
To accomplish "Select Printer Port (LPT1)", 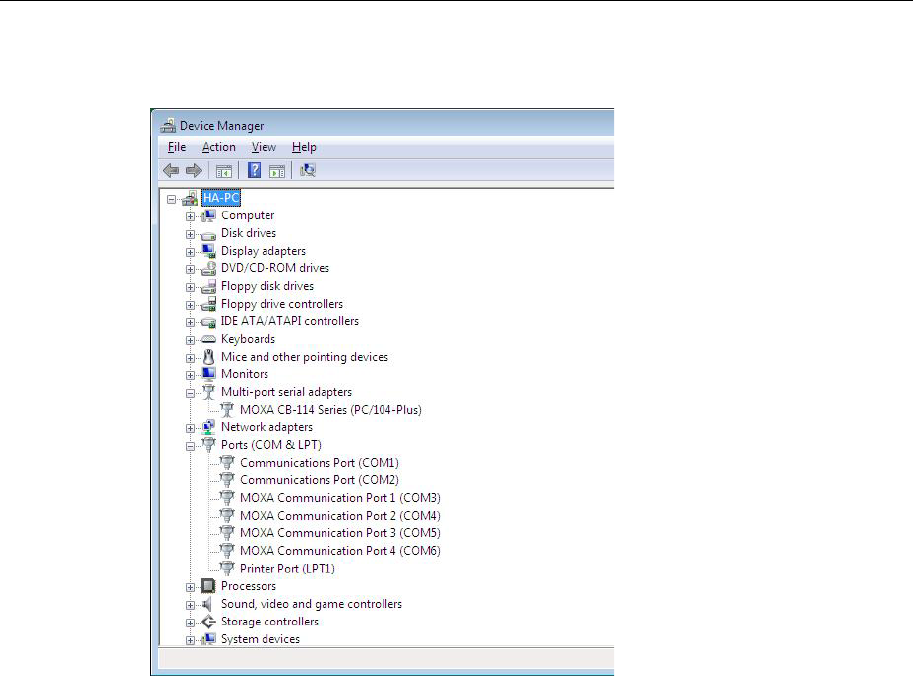I will click(287, 569).
